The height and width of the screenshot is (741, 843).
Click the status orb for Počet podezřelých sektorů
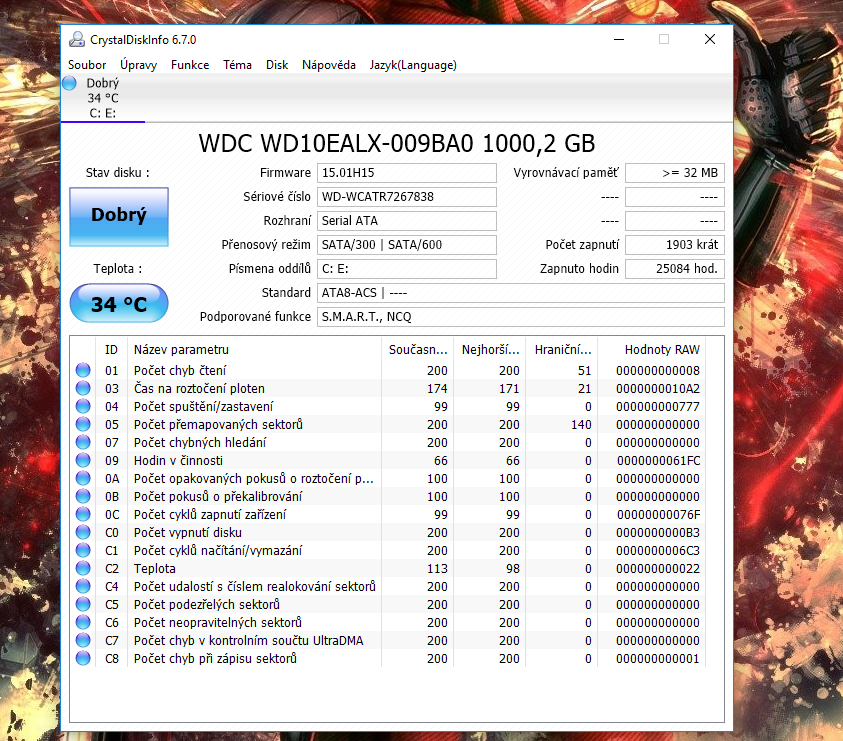[x=83, y=604]
